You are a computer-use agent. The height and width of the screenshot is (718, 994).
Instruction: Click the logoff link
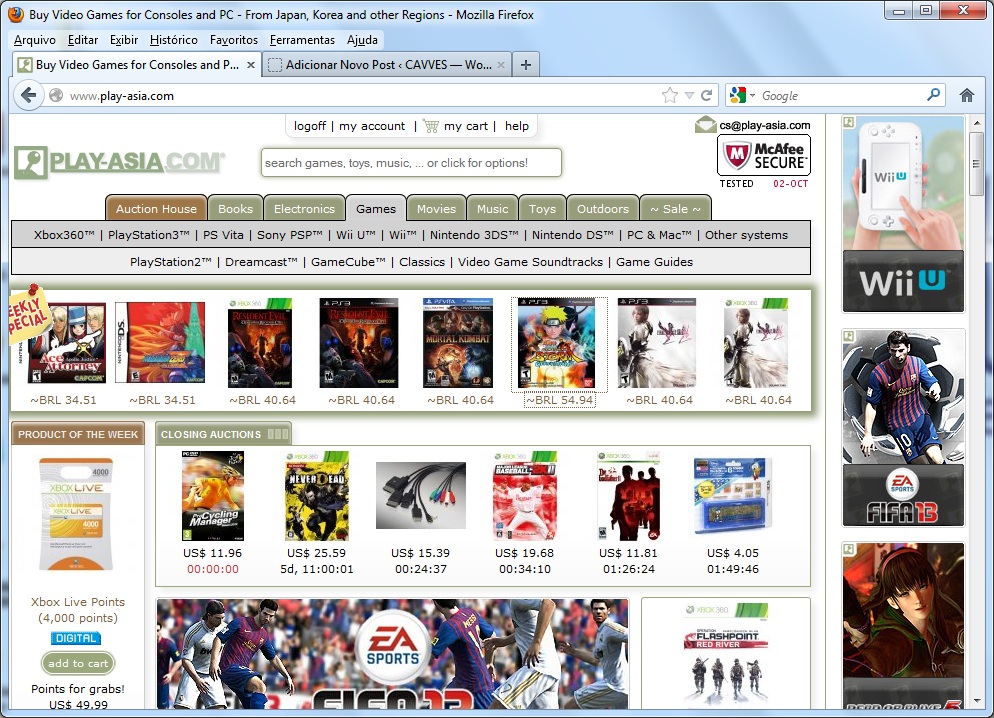pos(310,126)
